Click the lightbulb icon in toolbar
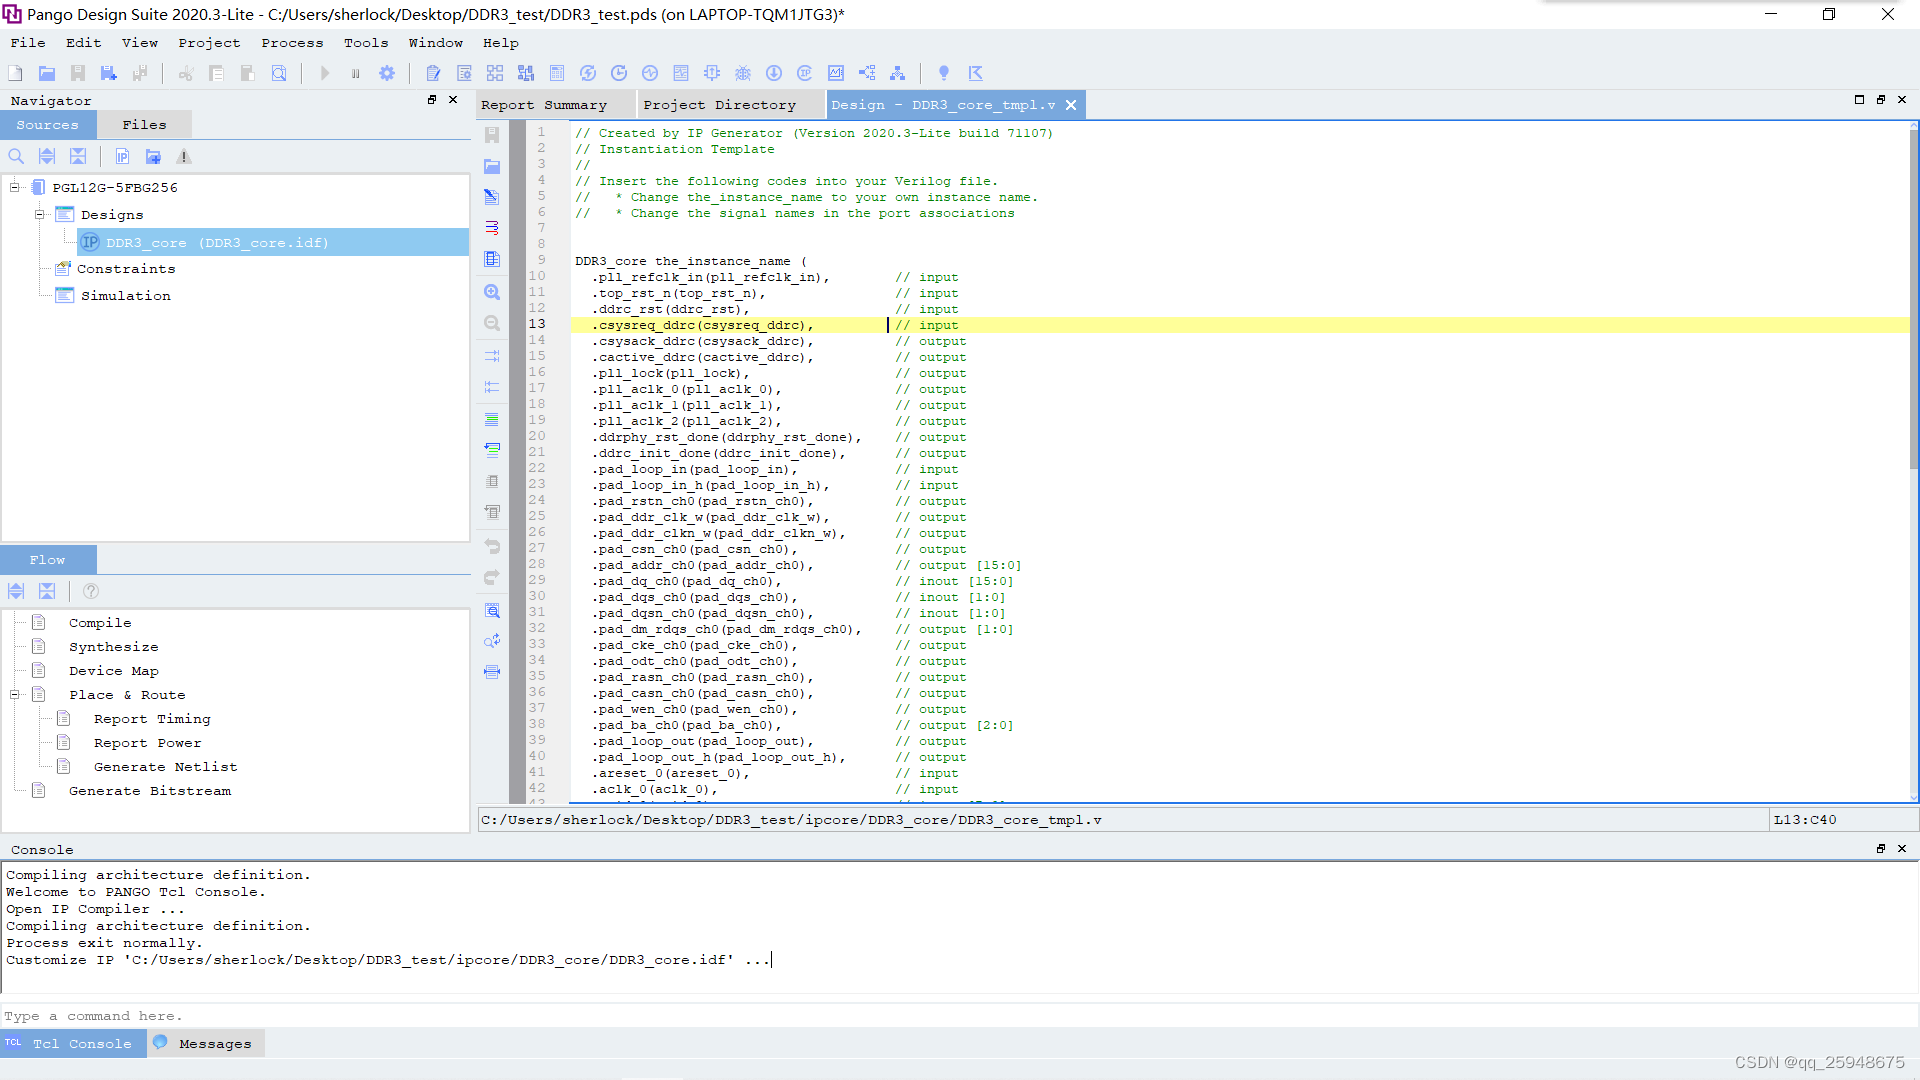Screen dimensions: 1920x1080 point(943,73)
